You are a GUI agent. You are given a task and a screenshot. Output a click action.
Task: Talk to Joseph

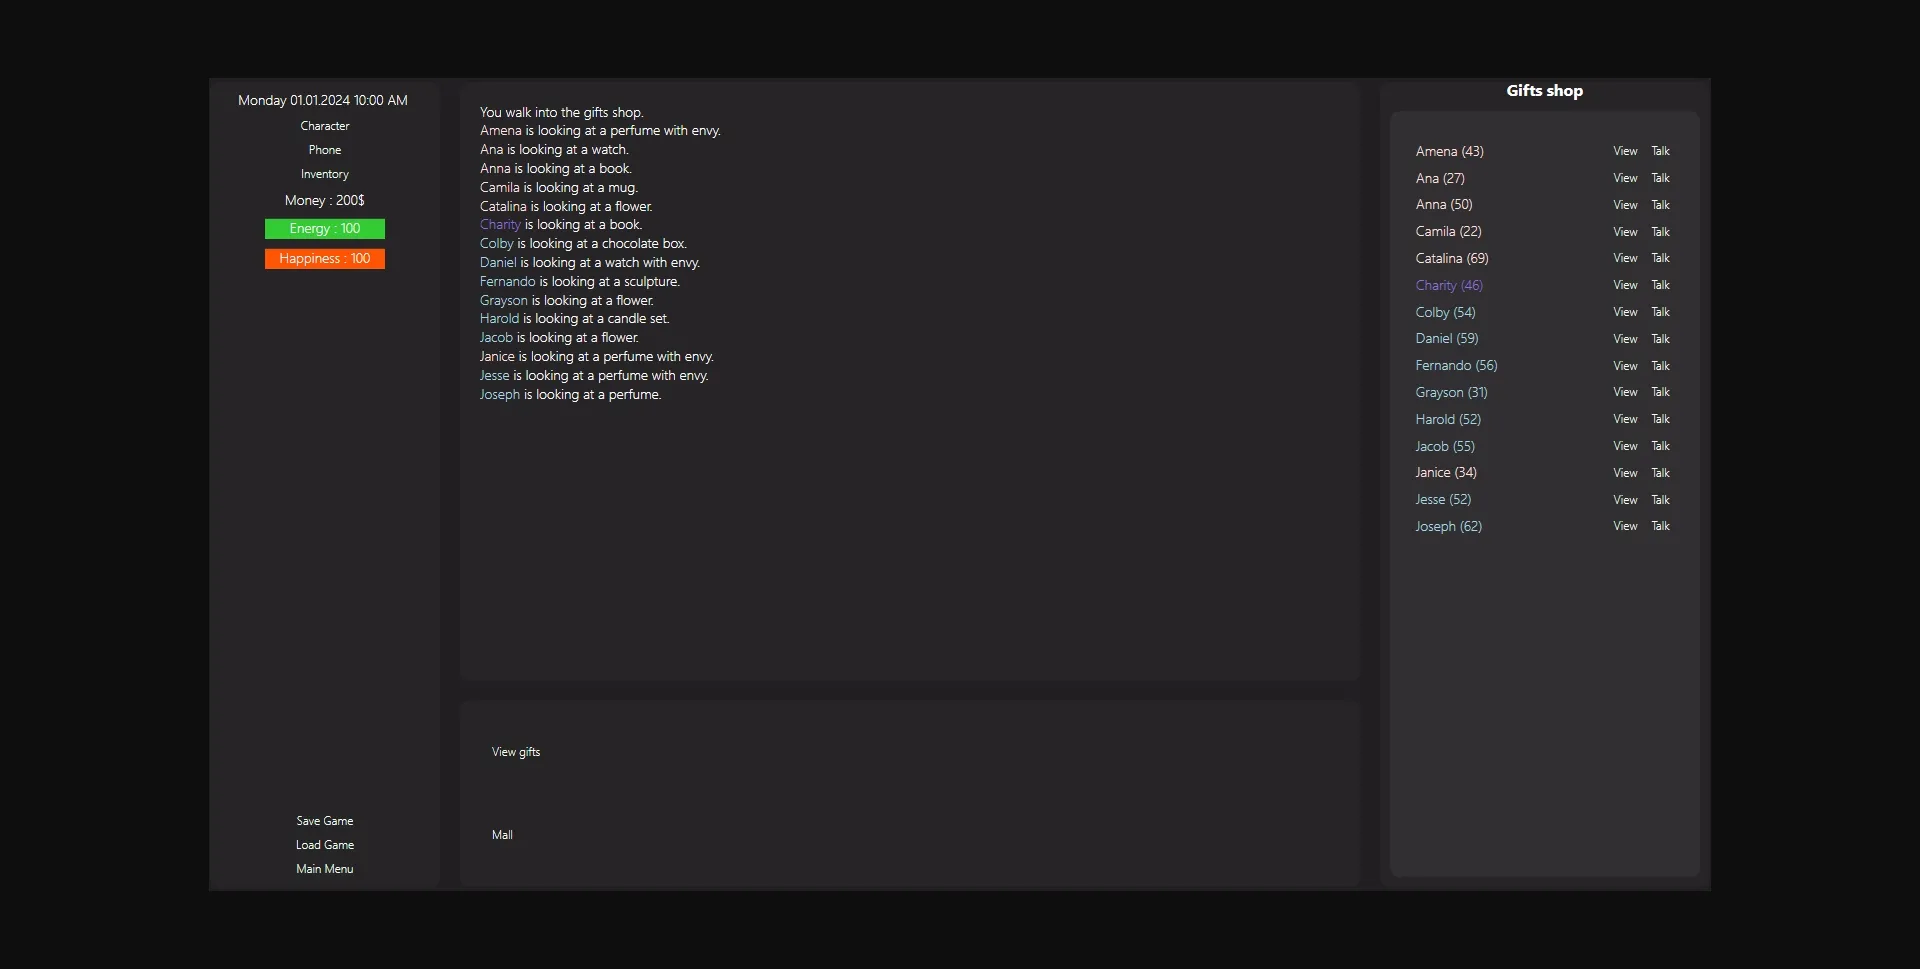point(1660,526)
